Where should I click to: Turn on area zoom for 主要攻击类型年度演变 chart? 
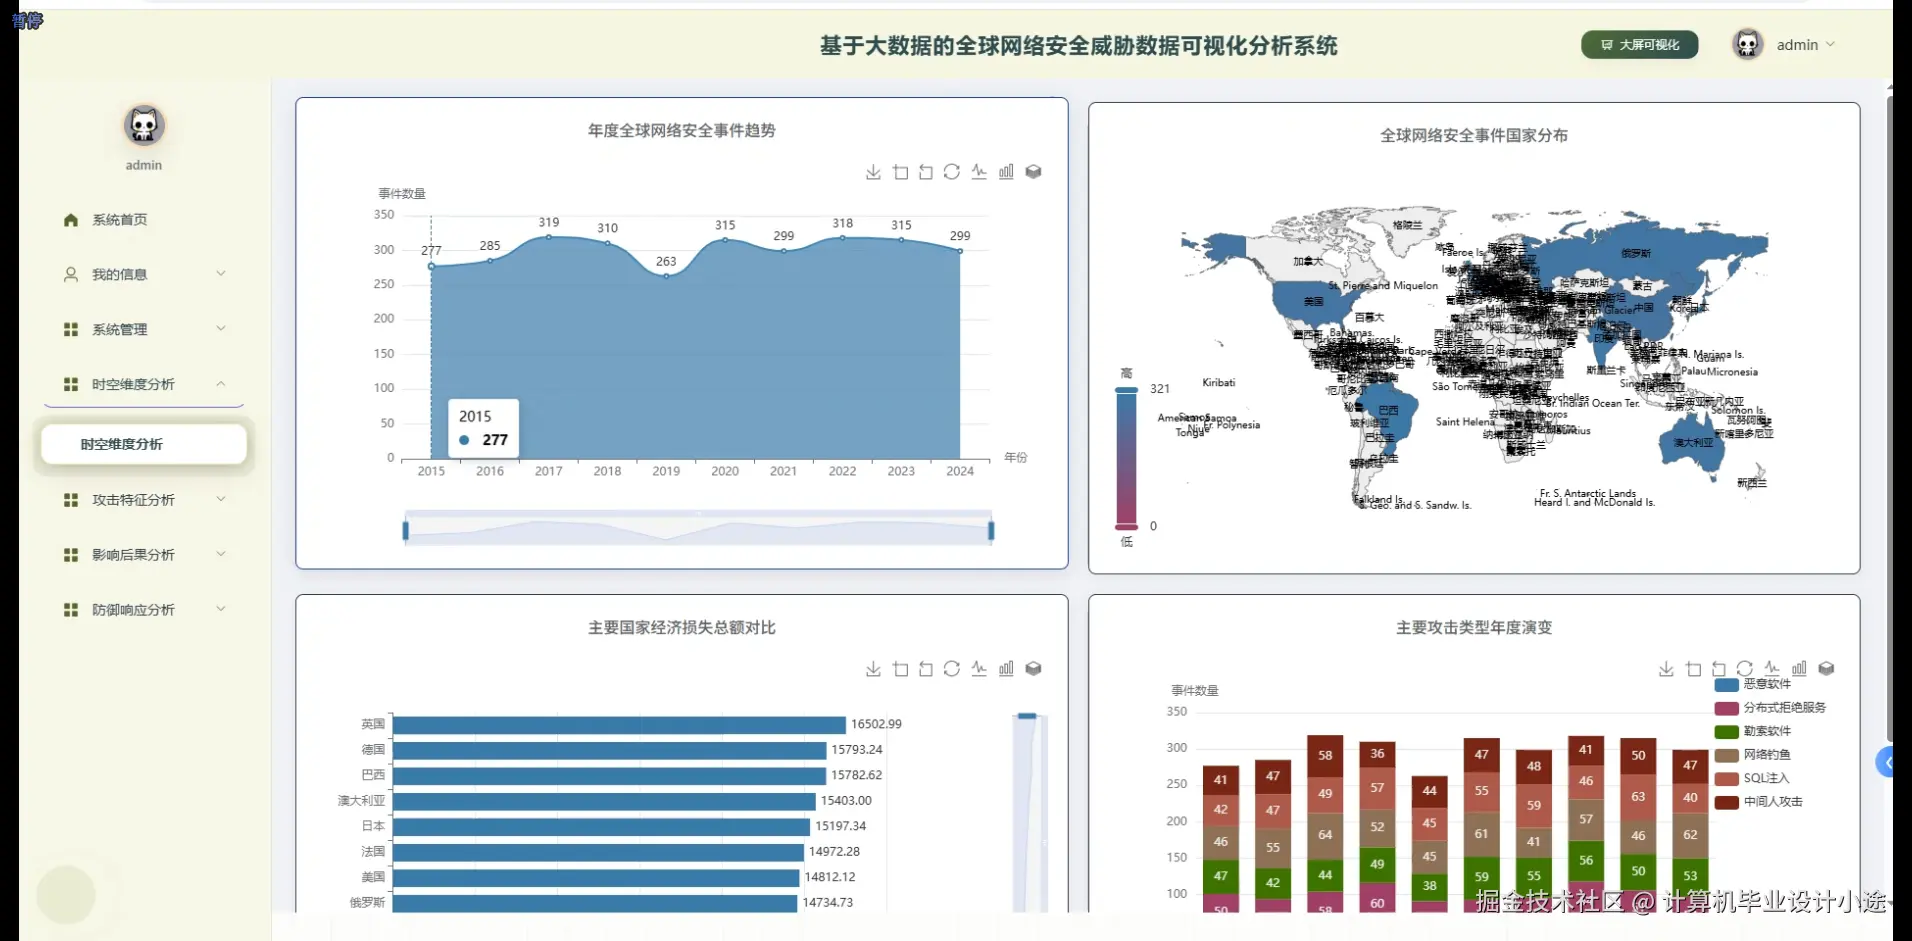[x=1693, y=669]
